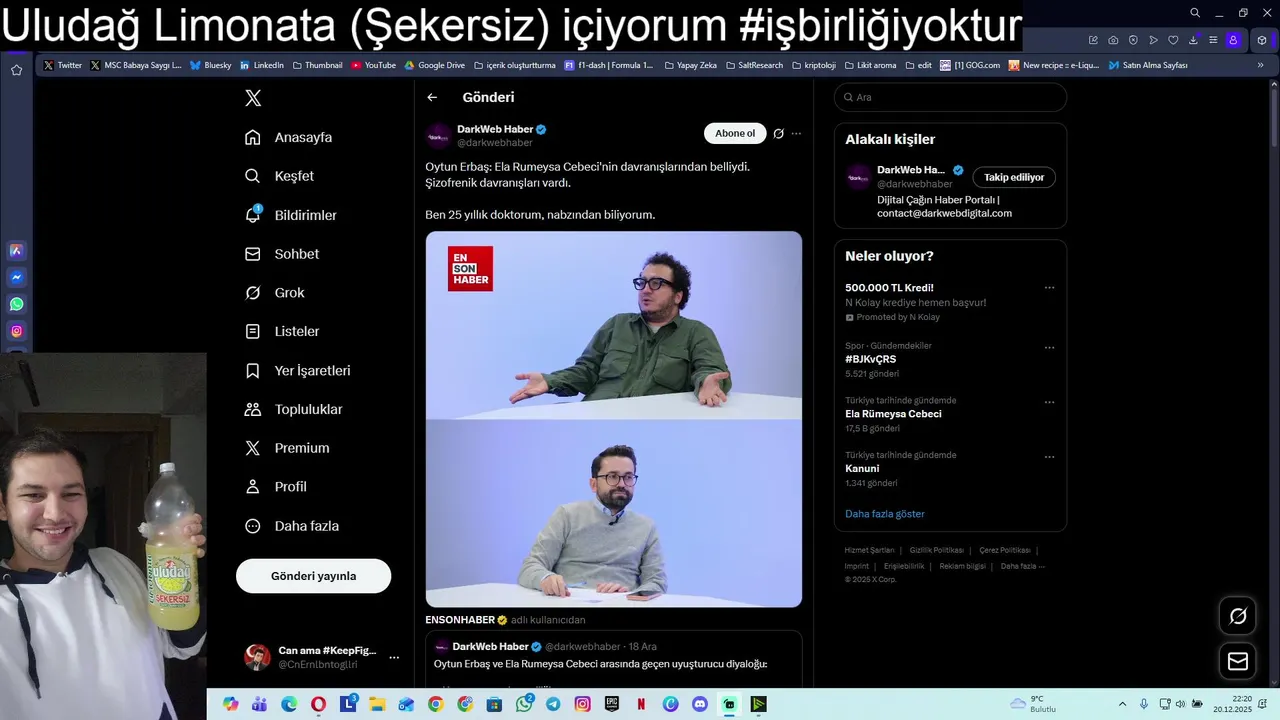Open Twitter bookmark in bookmarks bar

(62, 65)
